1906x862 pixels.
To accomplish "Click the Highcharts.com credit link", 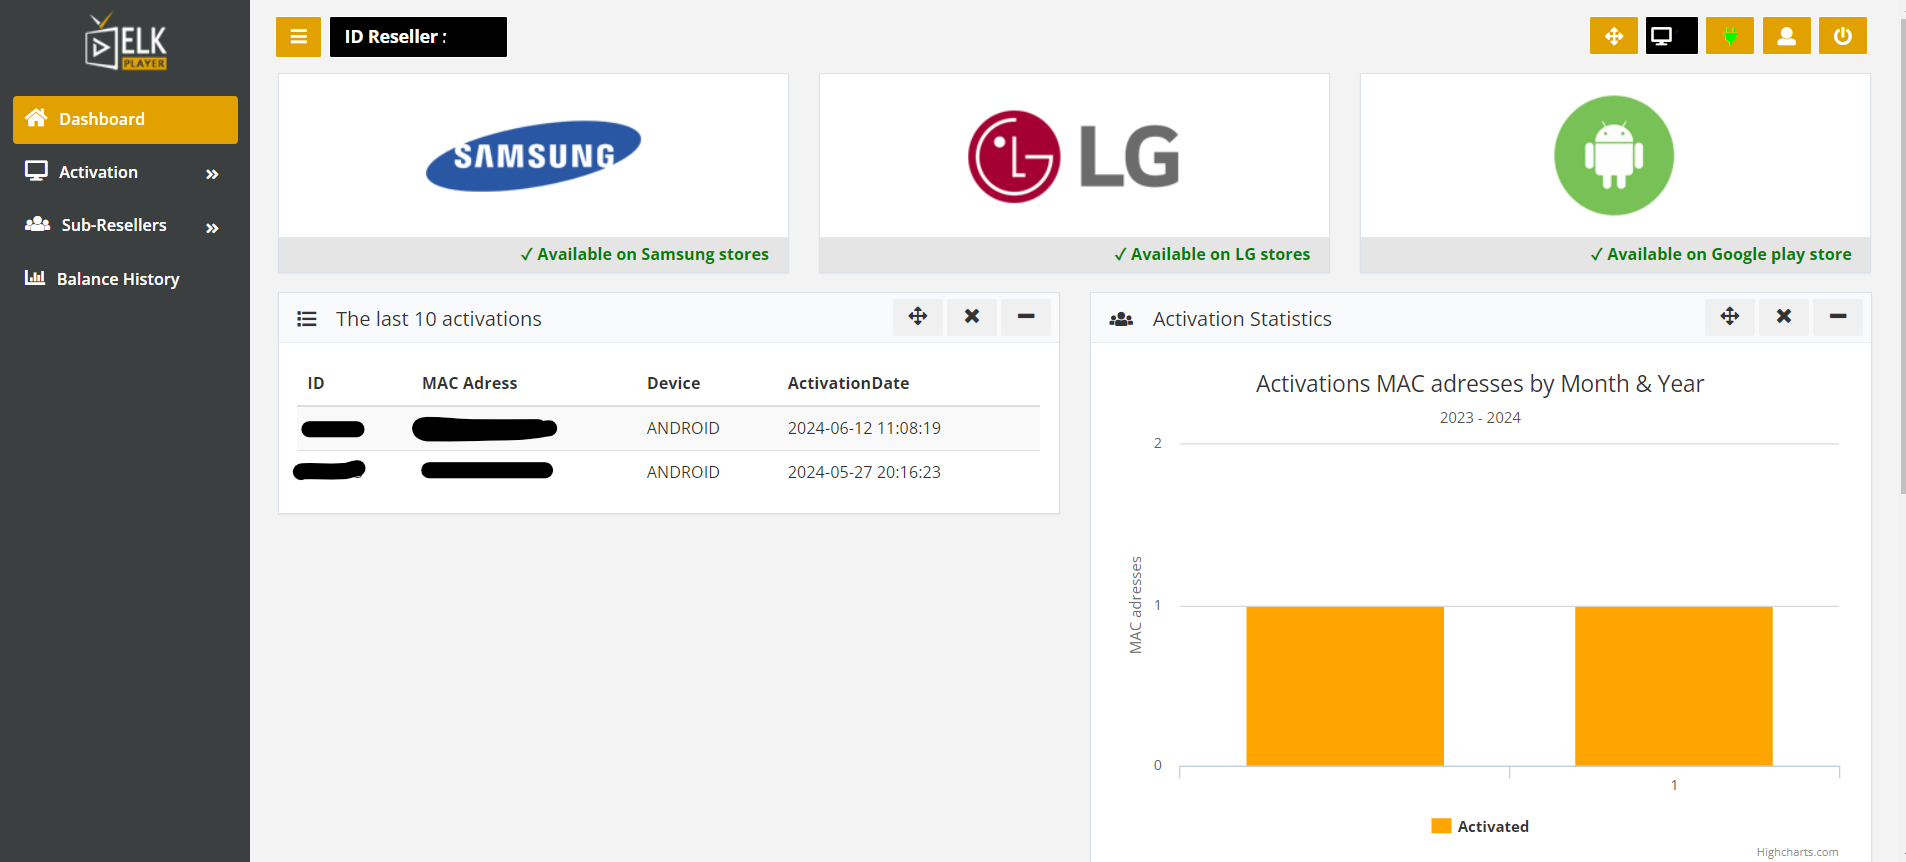I will click(x=1796, y=852).
